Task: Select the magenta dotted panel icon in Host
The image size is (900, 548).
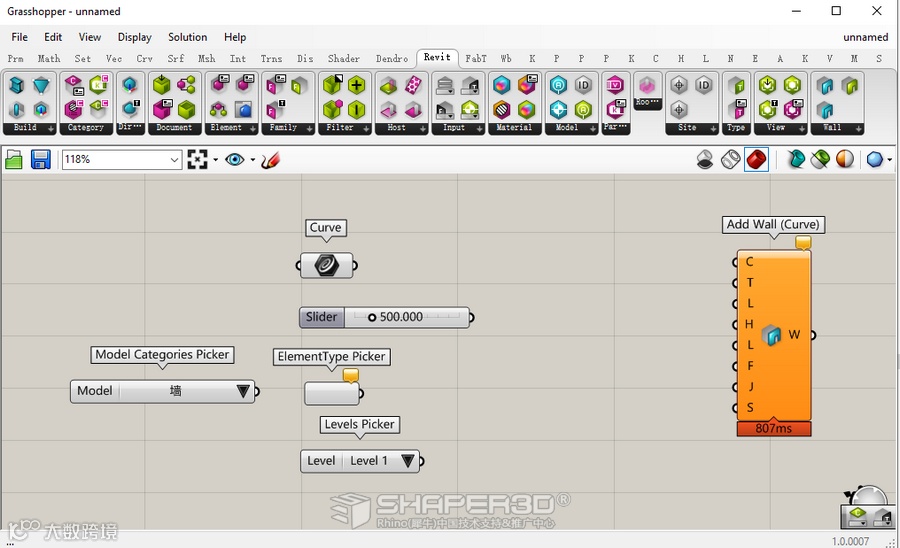Action: coord(413,85)
